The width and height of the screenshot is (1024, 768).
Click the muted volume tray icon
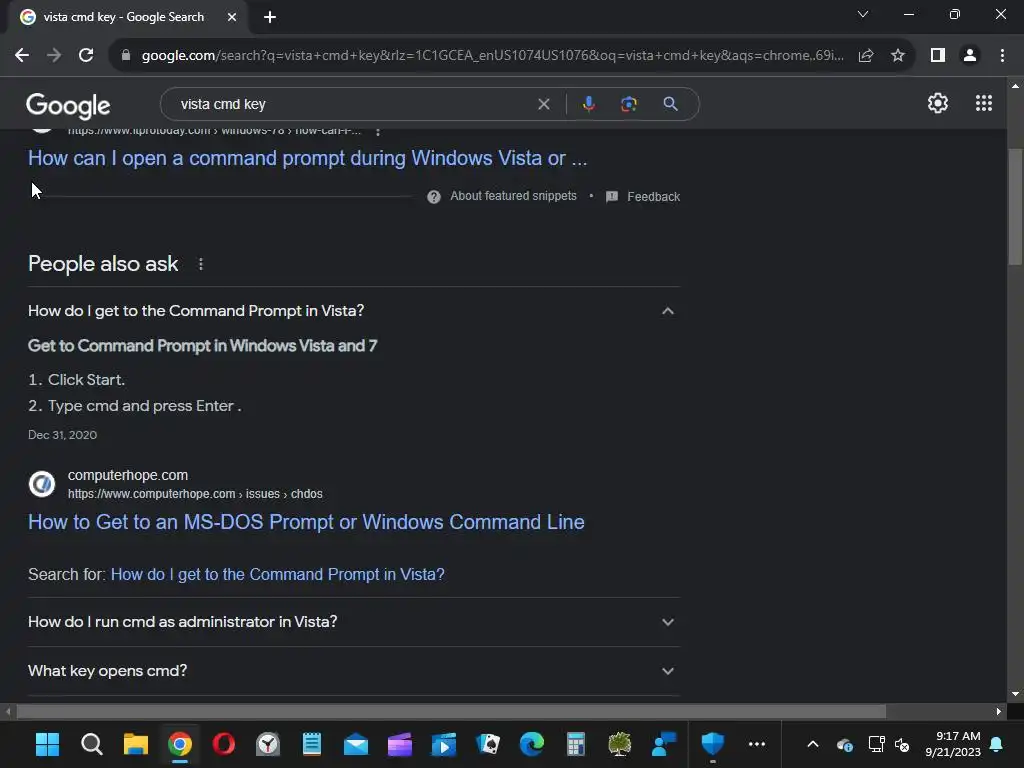[903, 744]
